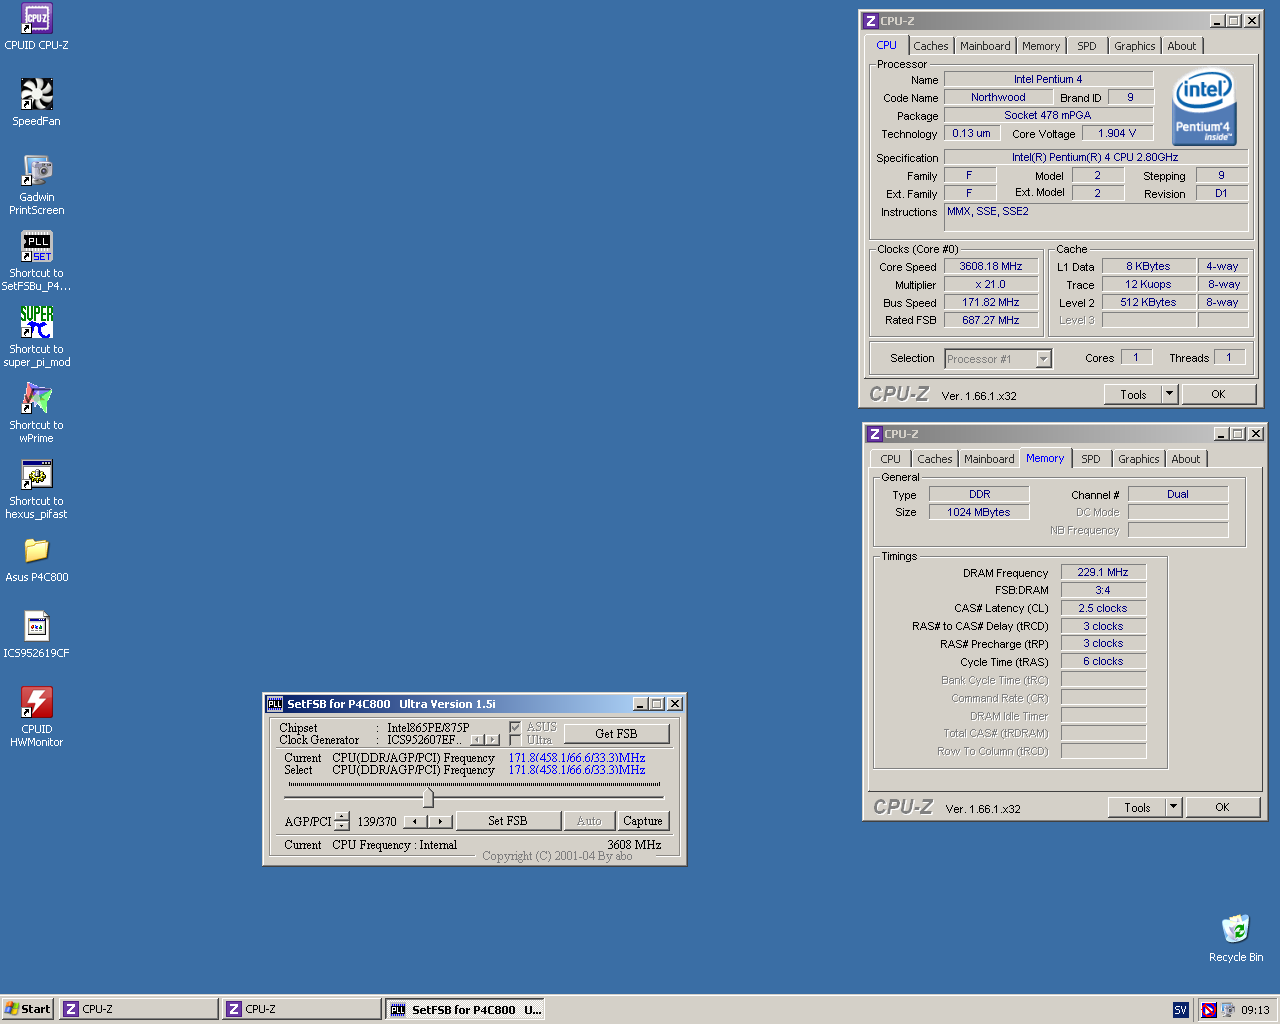Switch to Caches tab in lower CPU-Z
The image size is (1280, 1024).
click(935, 459)
